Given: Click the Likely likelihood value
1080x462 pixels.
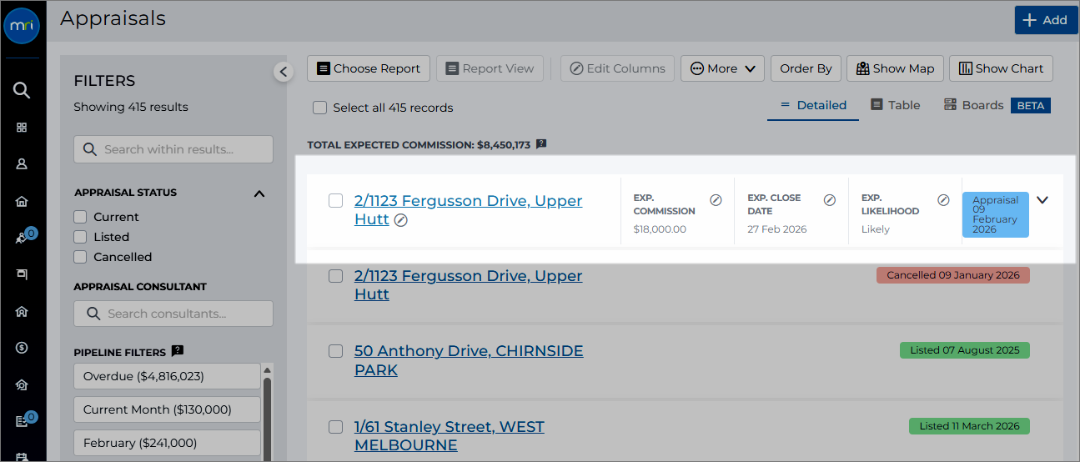Looking at the screenshot, I should (x=875, y=229).
